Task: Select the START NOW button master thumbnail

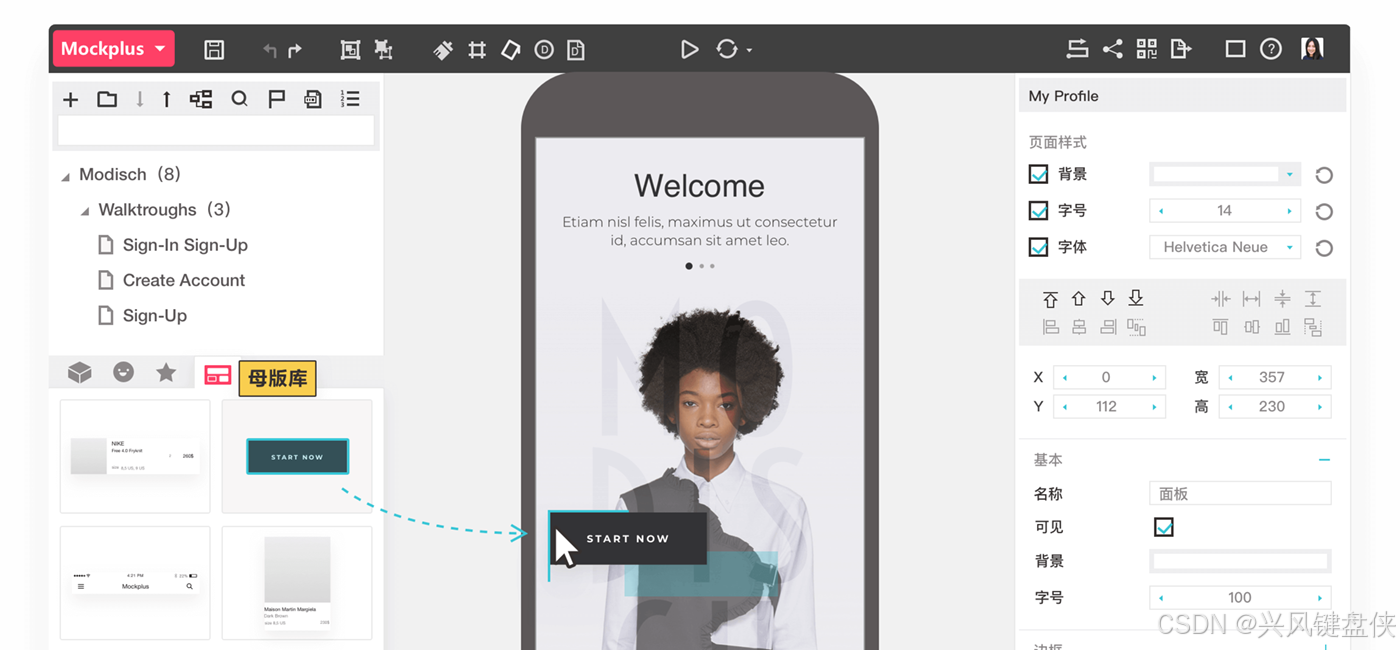Action: (297, 456)
